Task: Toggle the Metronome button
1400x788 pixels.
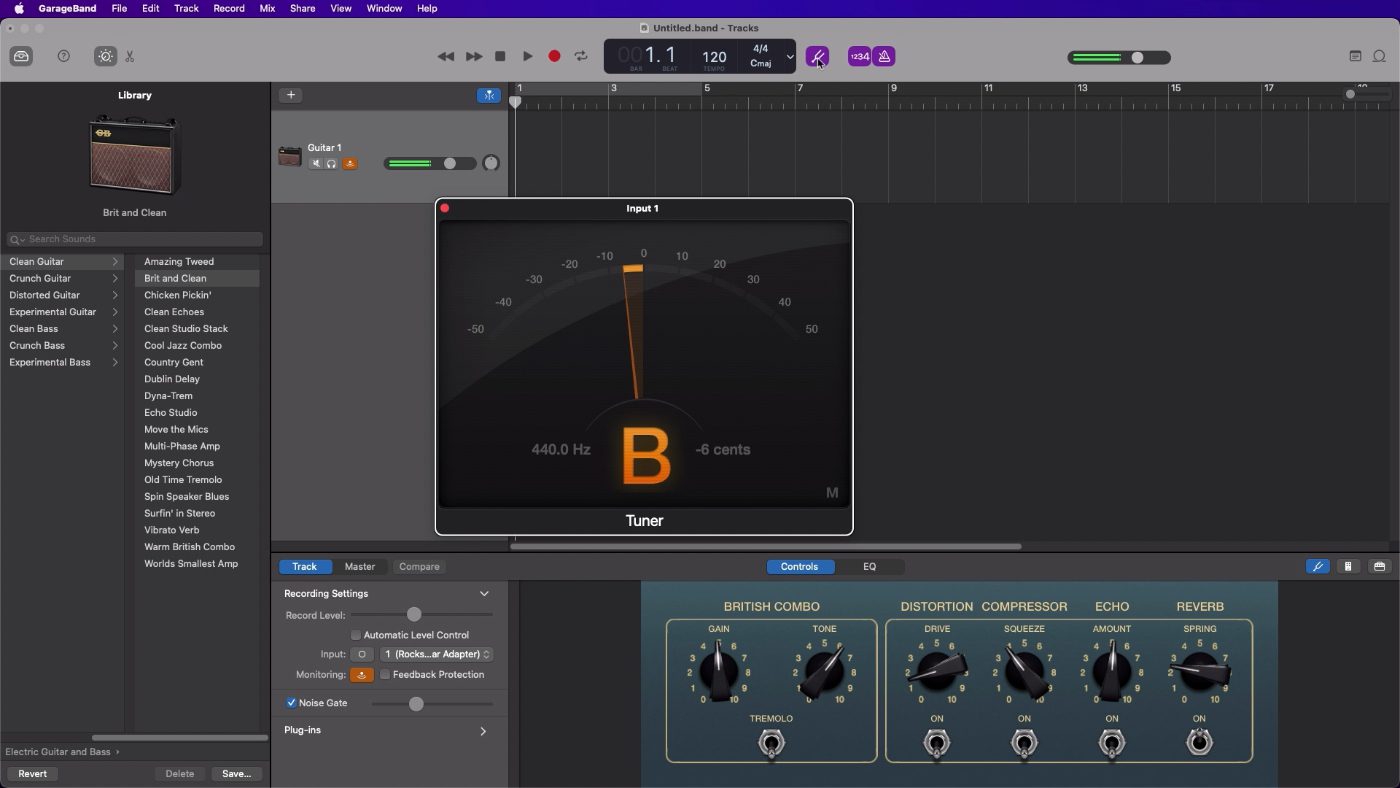Action: [x=884, y=57]
